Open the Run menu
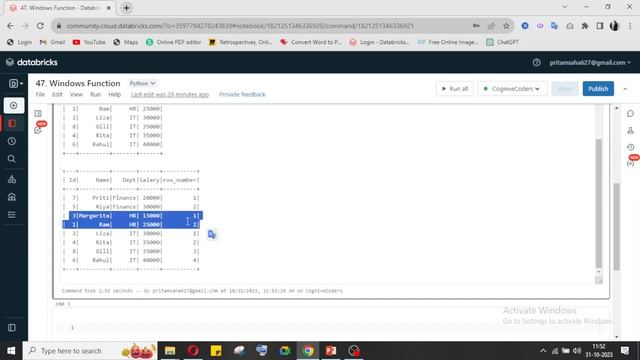The height and width of the screenshot is (360, 640). (95, 94)
